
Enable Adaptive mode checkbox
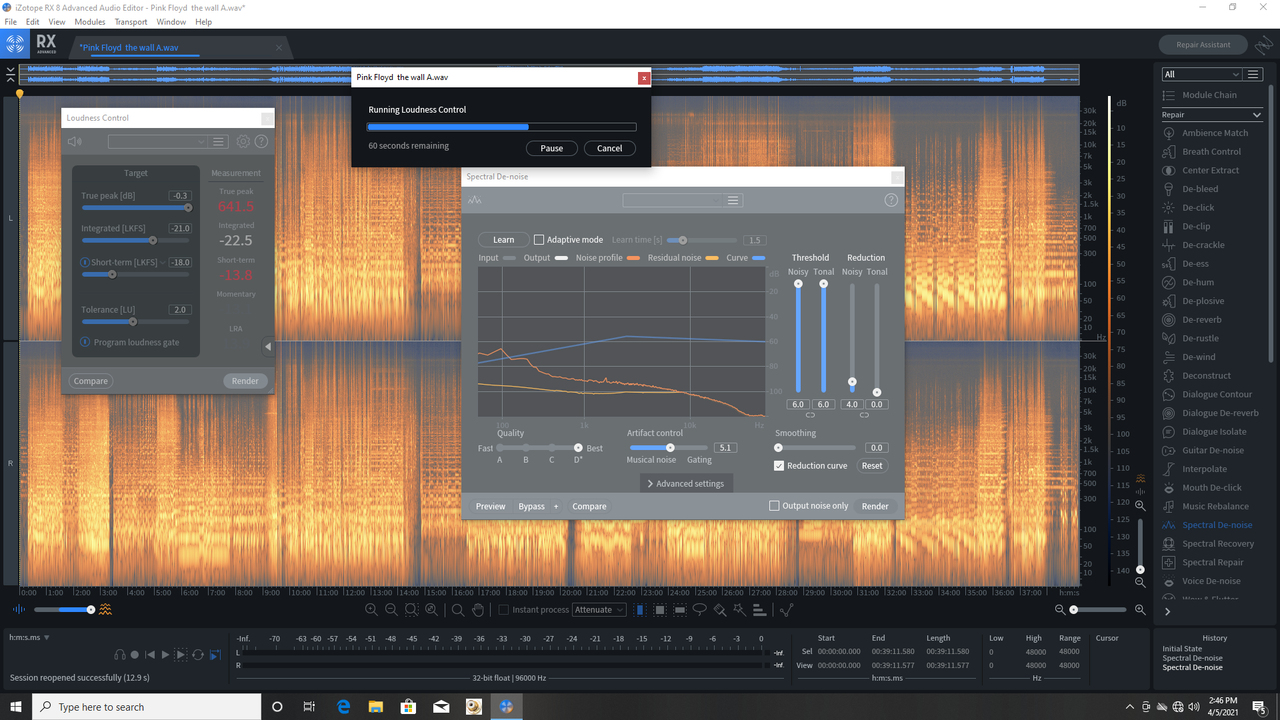click(x=539, y=240)
